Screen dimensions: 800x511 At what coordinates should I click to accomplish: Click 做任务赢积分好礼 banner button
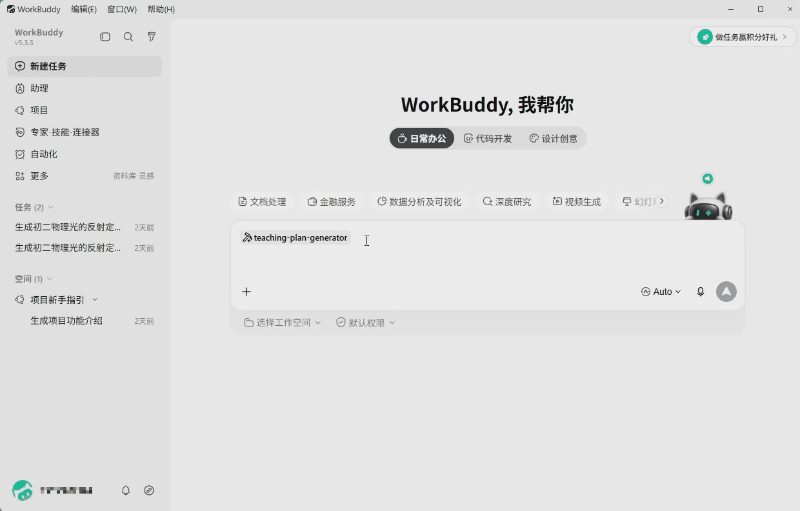coord(742,37)
